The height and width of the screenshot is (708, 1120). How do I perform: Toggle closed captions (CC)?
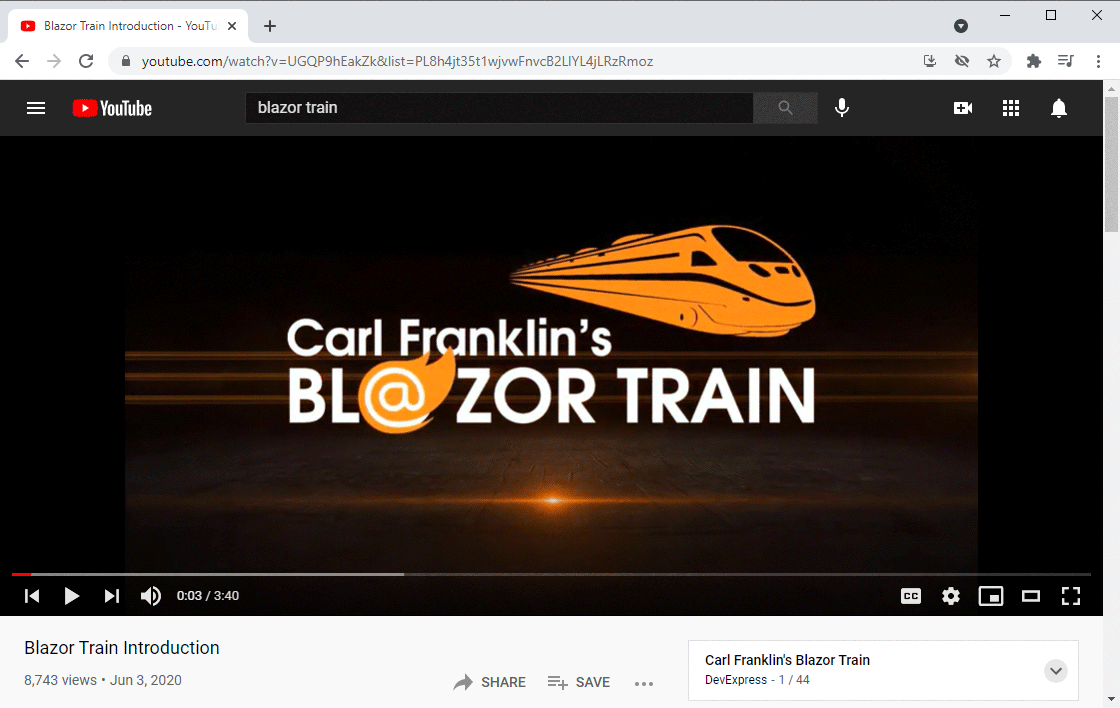pos(911,596)
